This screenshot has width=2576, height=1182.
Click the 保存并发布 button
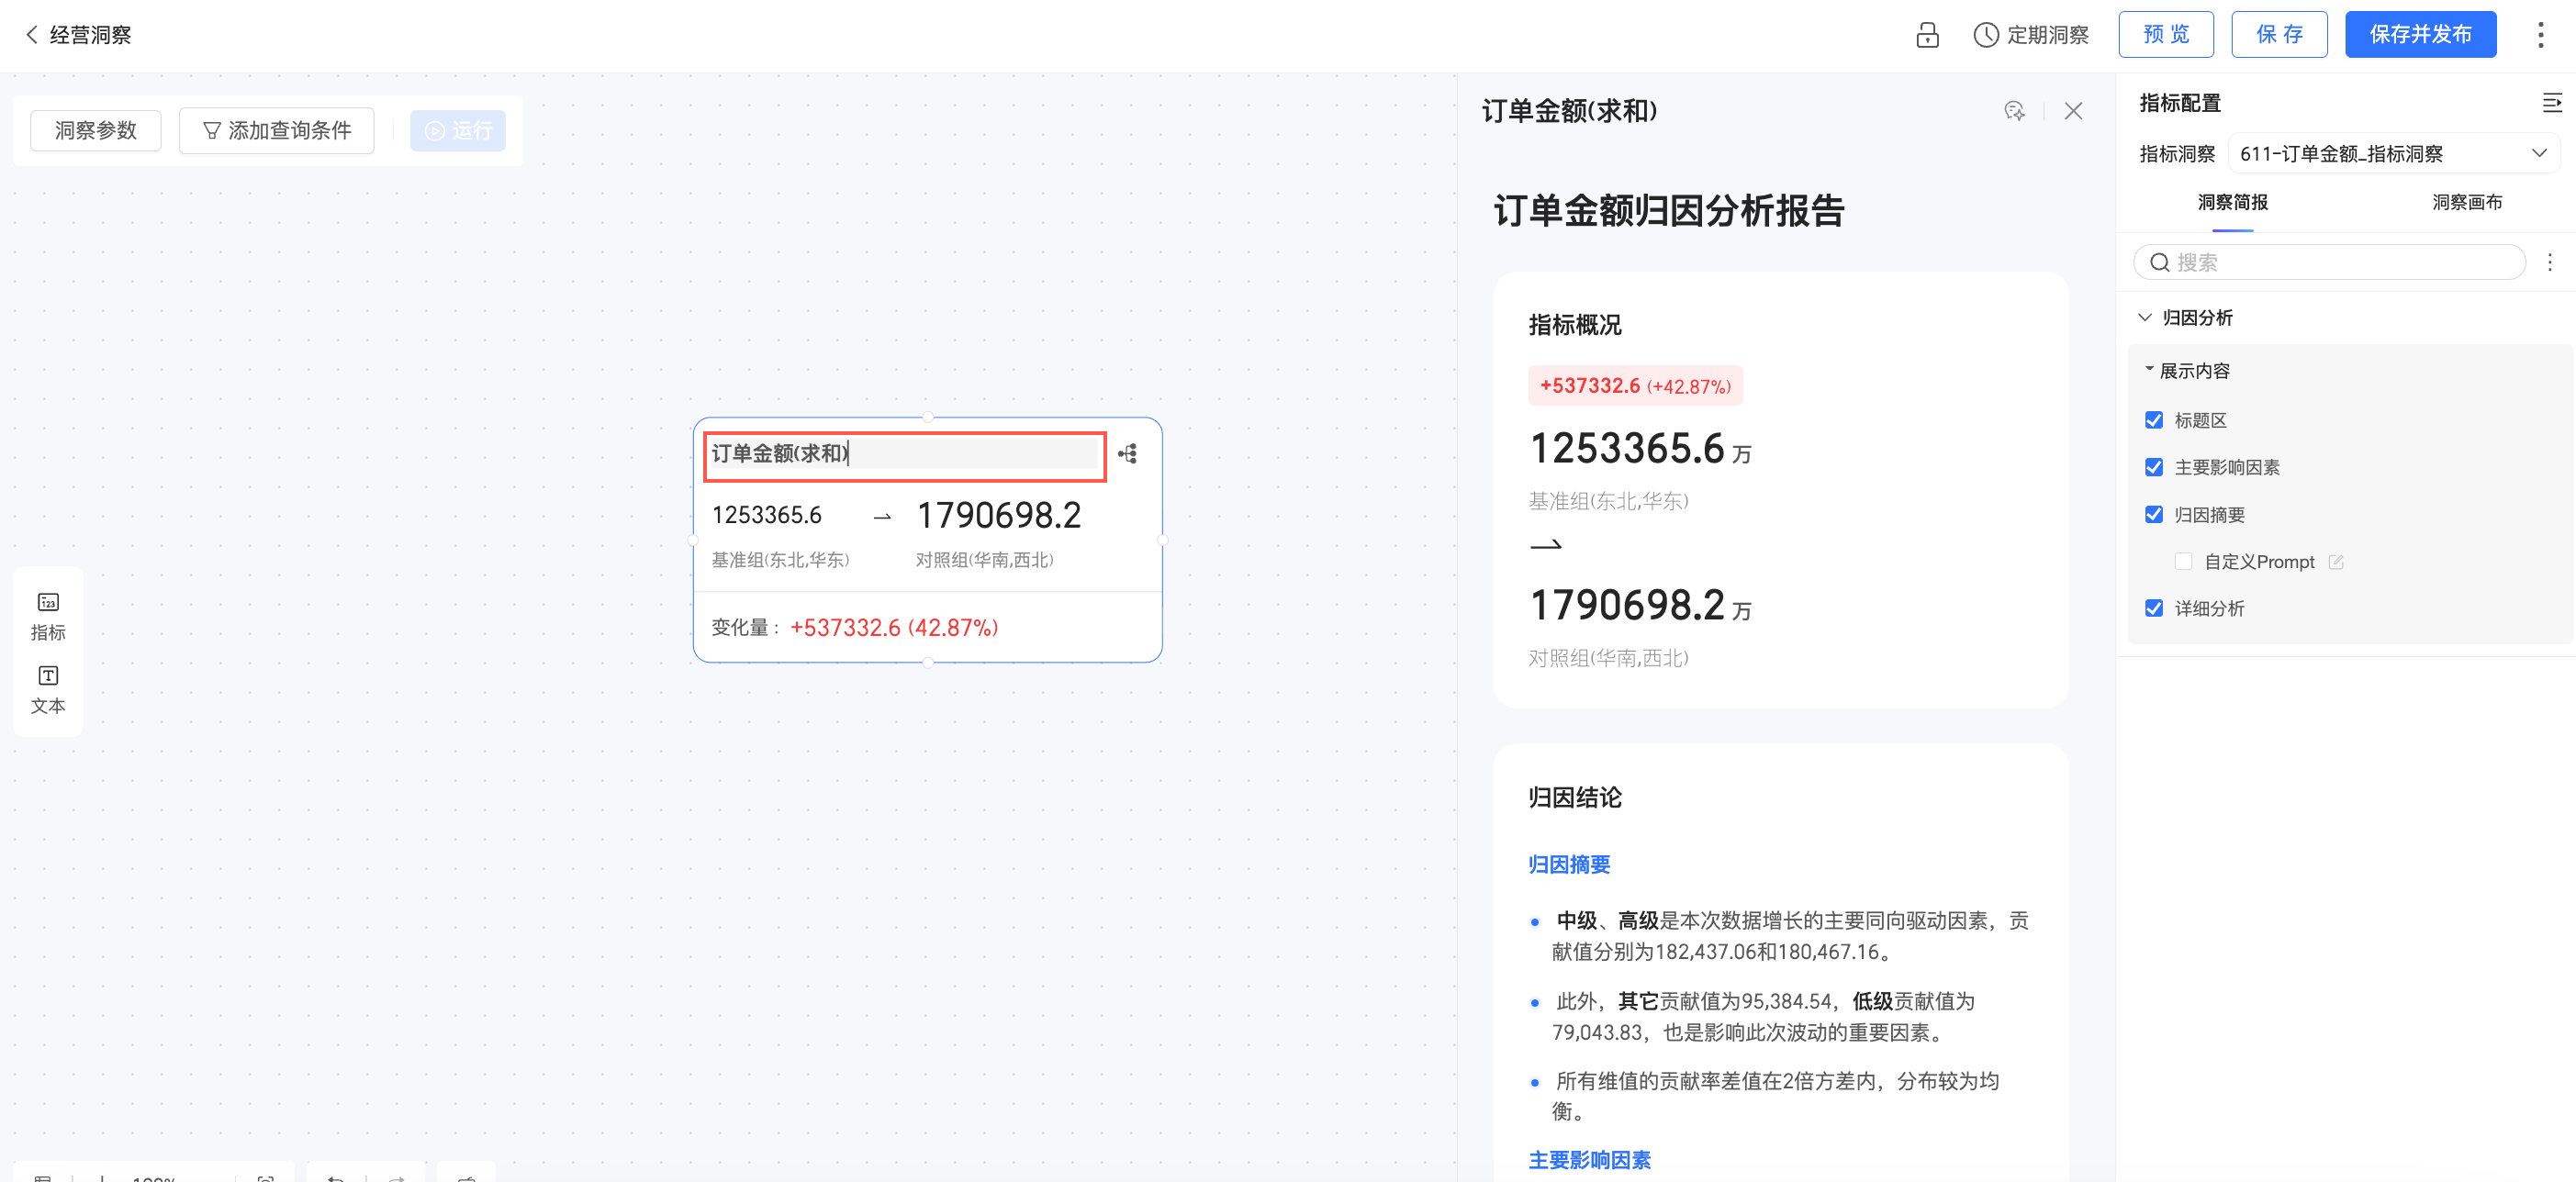pyautogui.click(x=2419, y=35)
